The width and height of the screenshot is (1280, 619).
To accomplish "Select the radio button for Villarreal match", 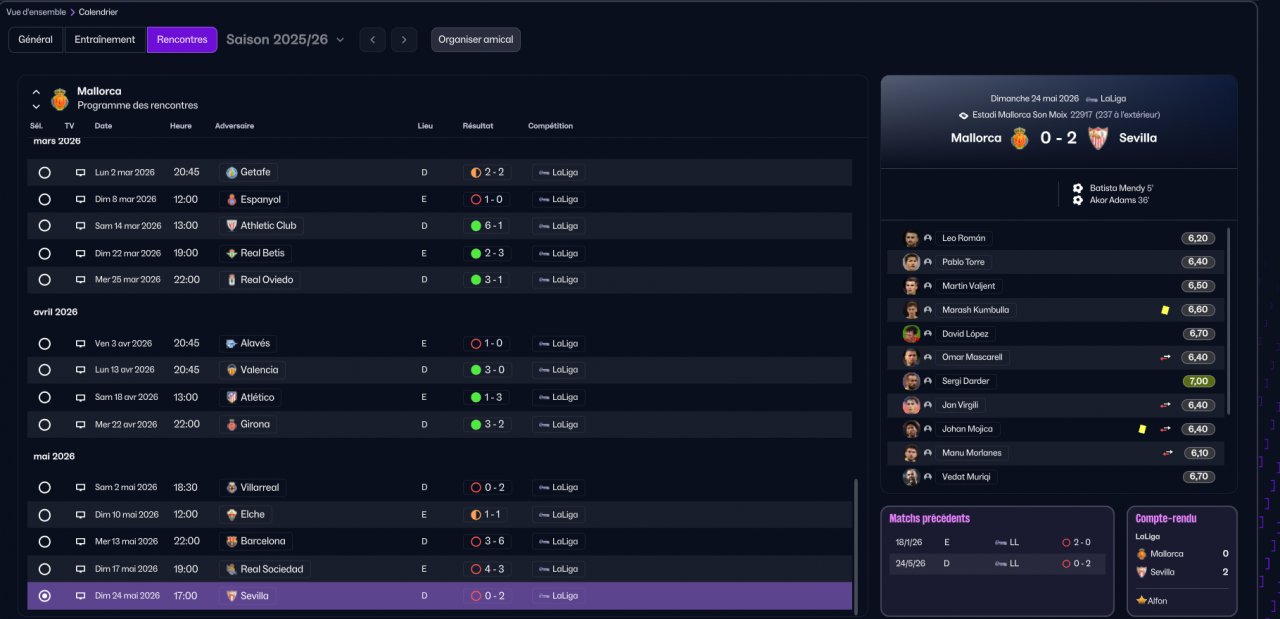I will [x=44, y=487].
